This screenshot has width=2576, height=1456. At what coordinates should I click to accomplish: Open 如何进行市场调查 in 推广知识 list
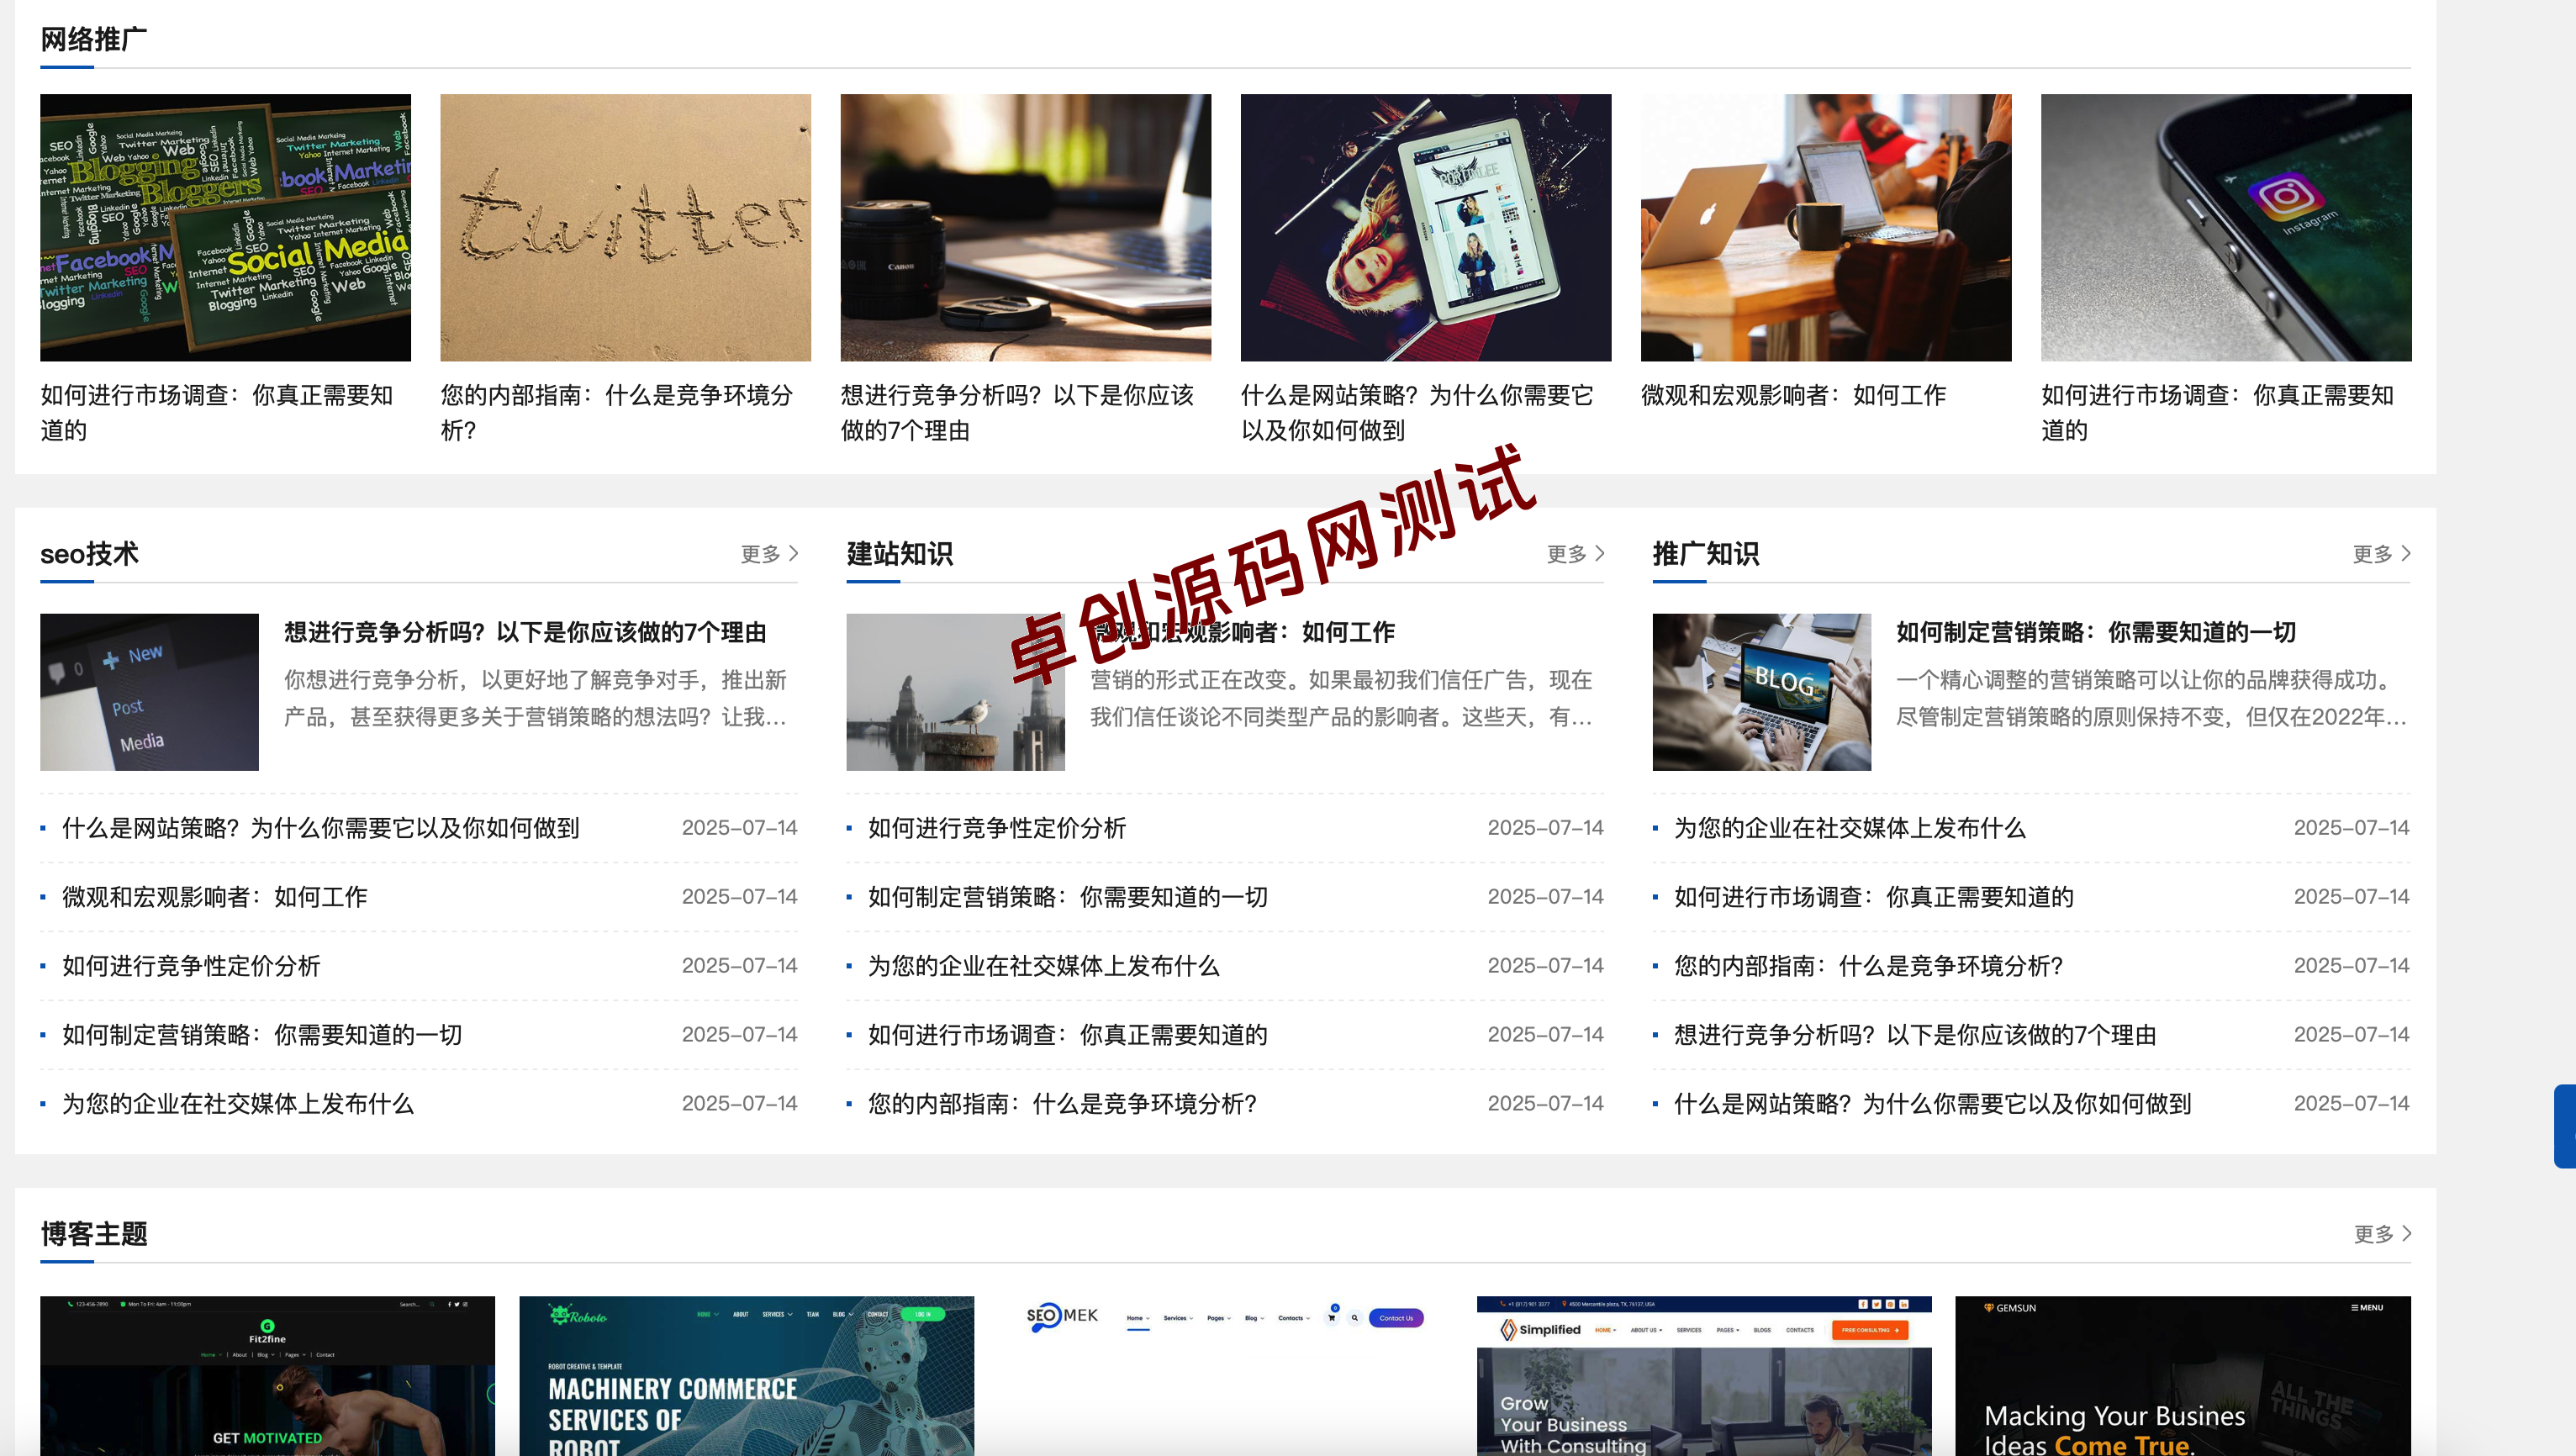(1874, 897)
